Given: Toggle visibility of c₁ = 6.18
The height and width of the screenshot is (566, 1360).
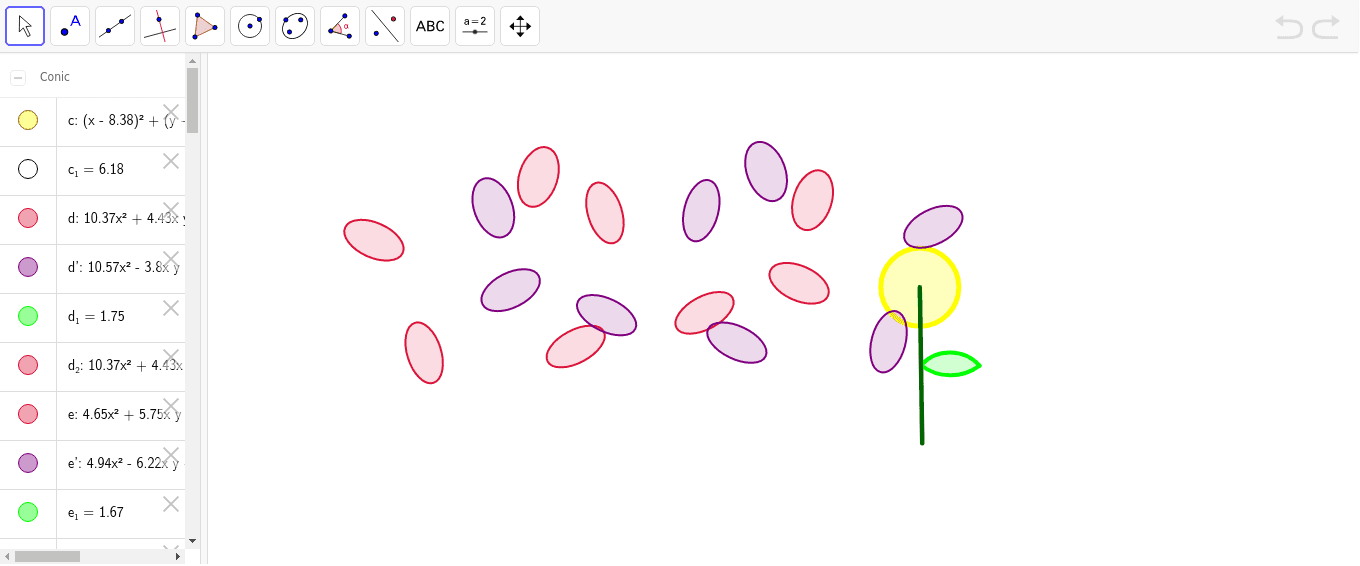Looking at the screenshot, I should (x=28, y=169).
